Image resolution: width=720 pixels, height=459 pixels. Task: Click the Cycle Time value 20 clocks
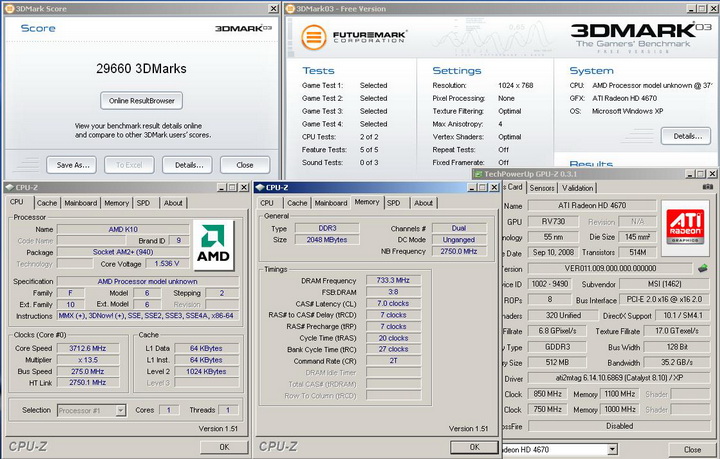393,338
